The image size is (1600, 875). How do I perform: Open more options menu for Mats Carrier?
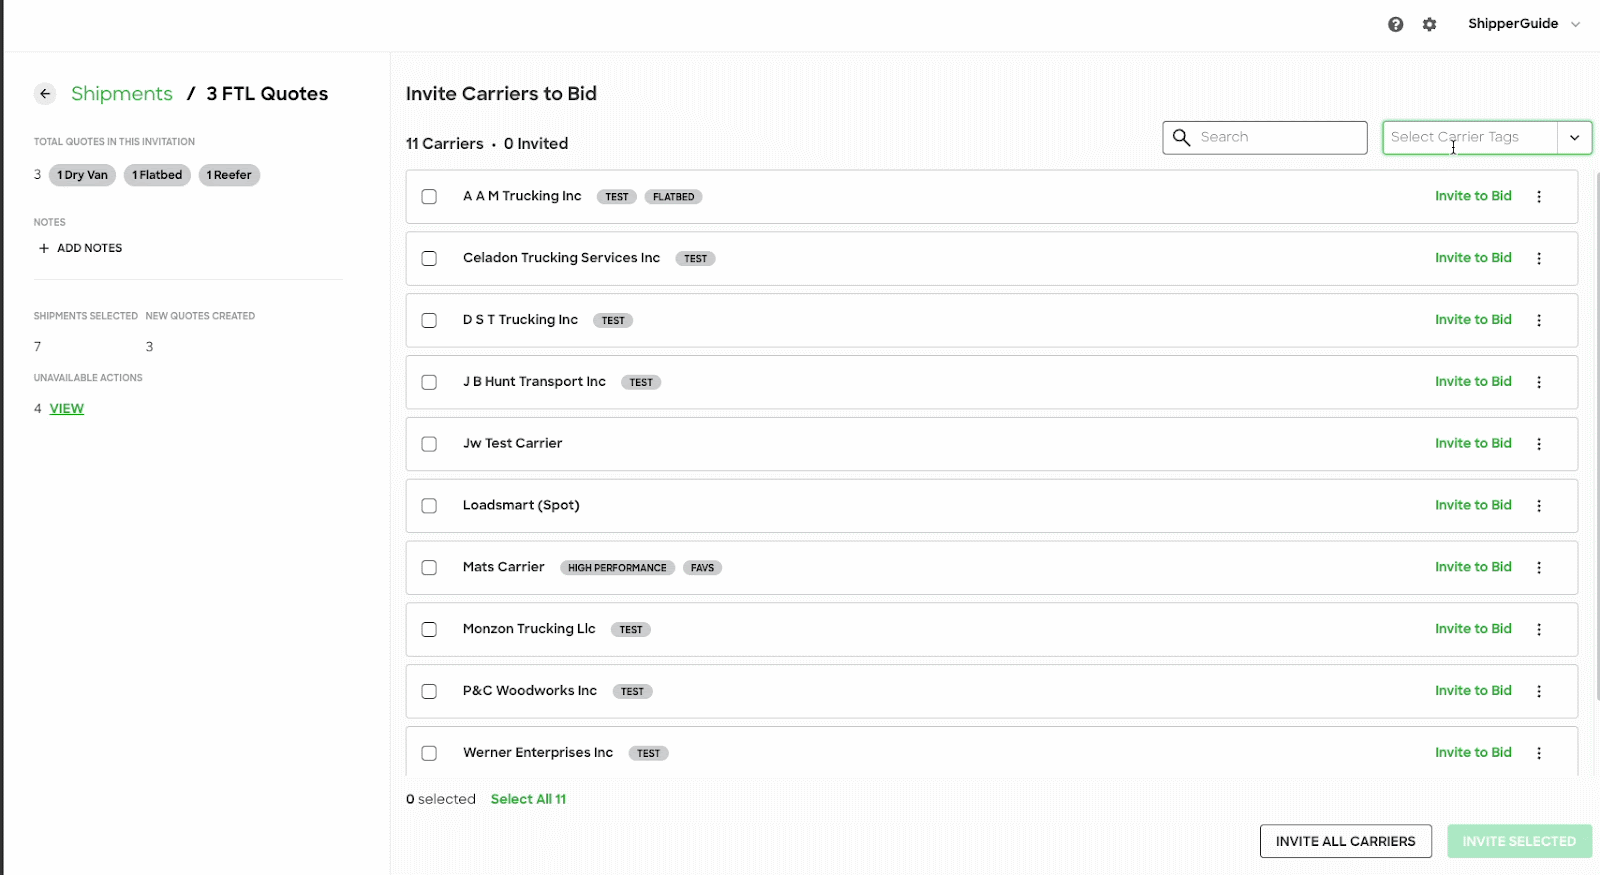click(1539, 568)
